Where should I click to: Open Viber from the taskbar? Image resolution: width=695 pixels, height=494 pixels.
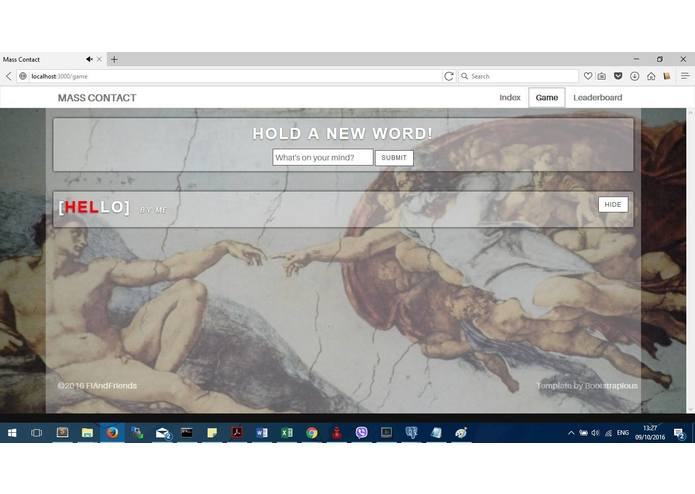click(362, 432)
